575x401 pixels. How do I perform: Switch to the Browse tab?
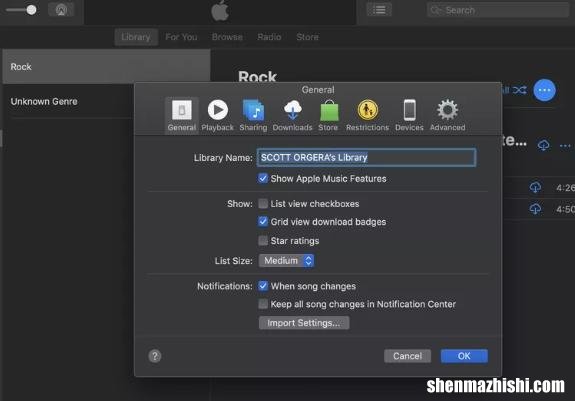[227, 37]
